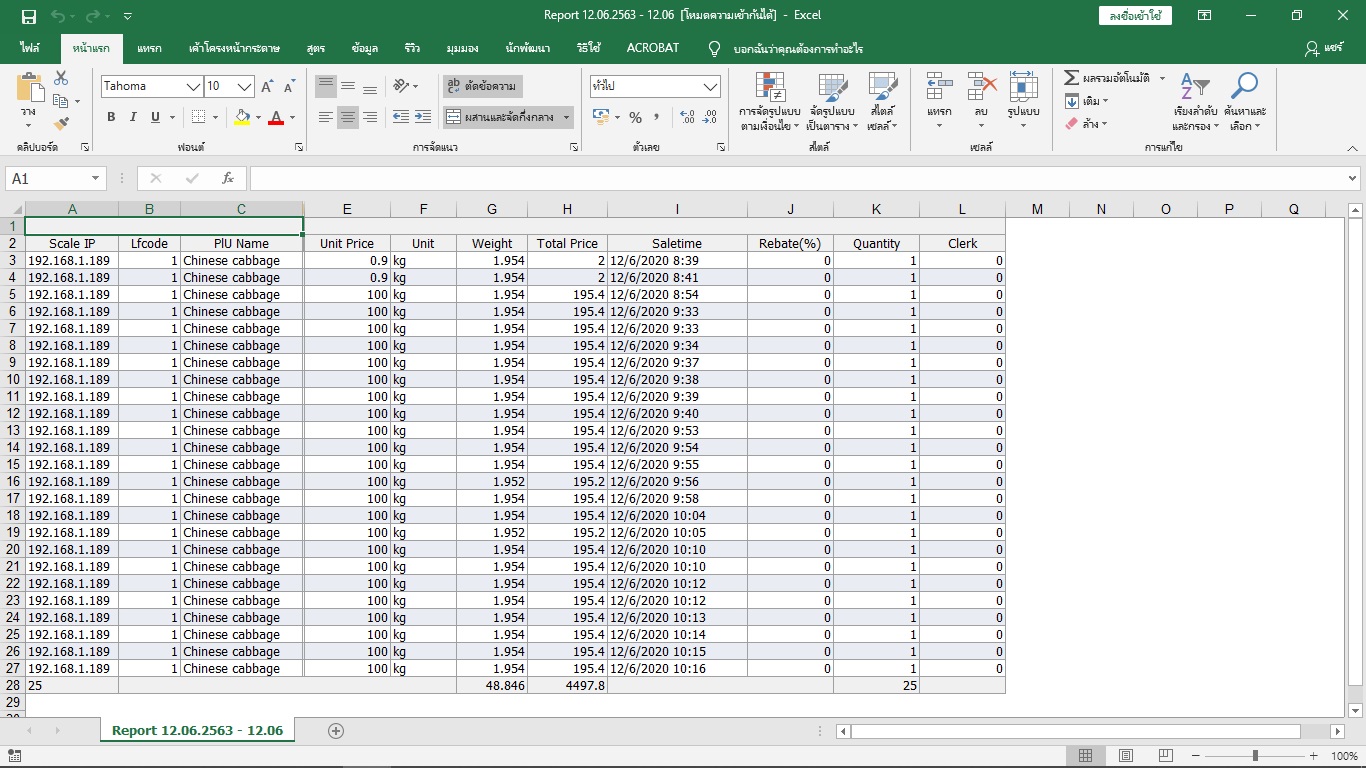Apply percent style icon

coord(635,117)
